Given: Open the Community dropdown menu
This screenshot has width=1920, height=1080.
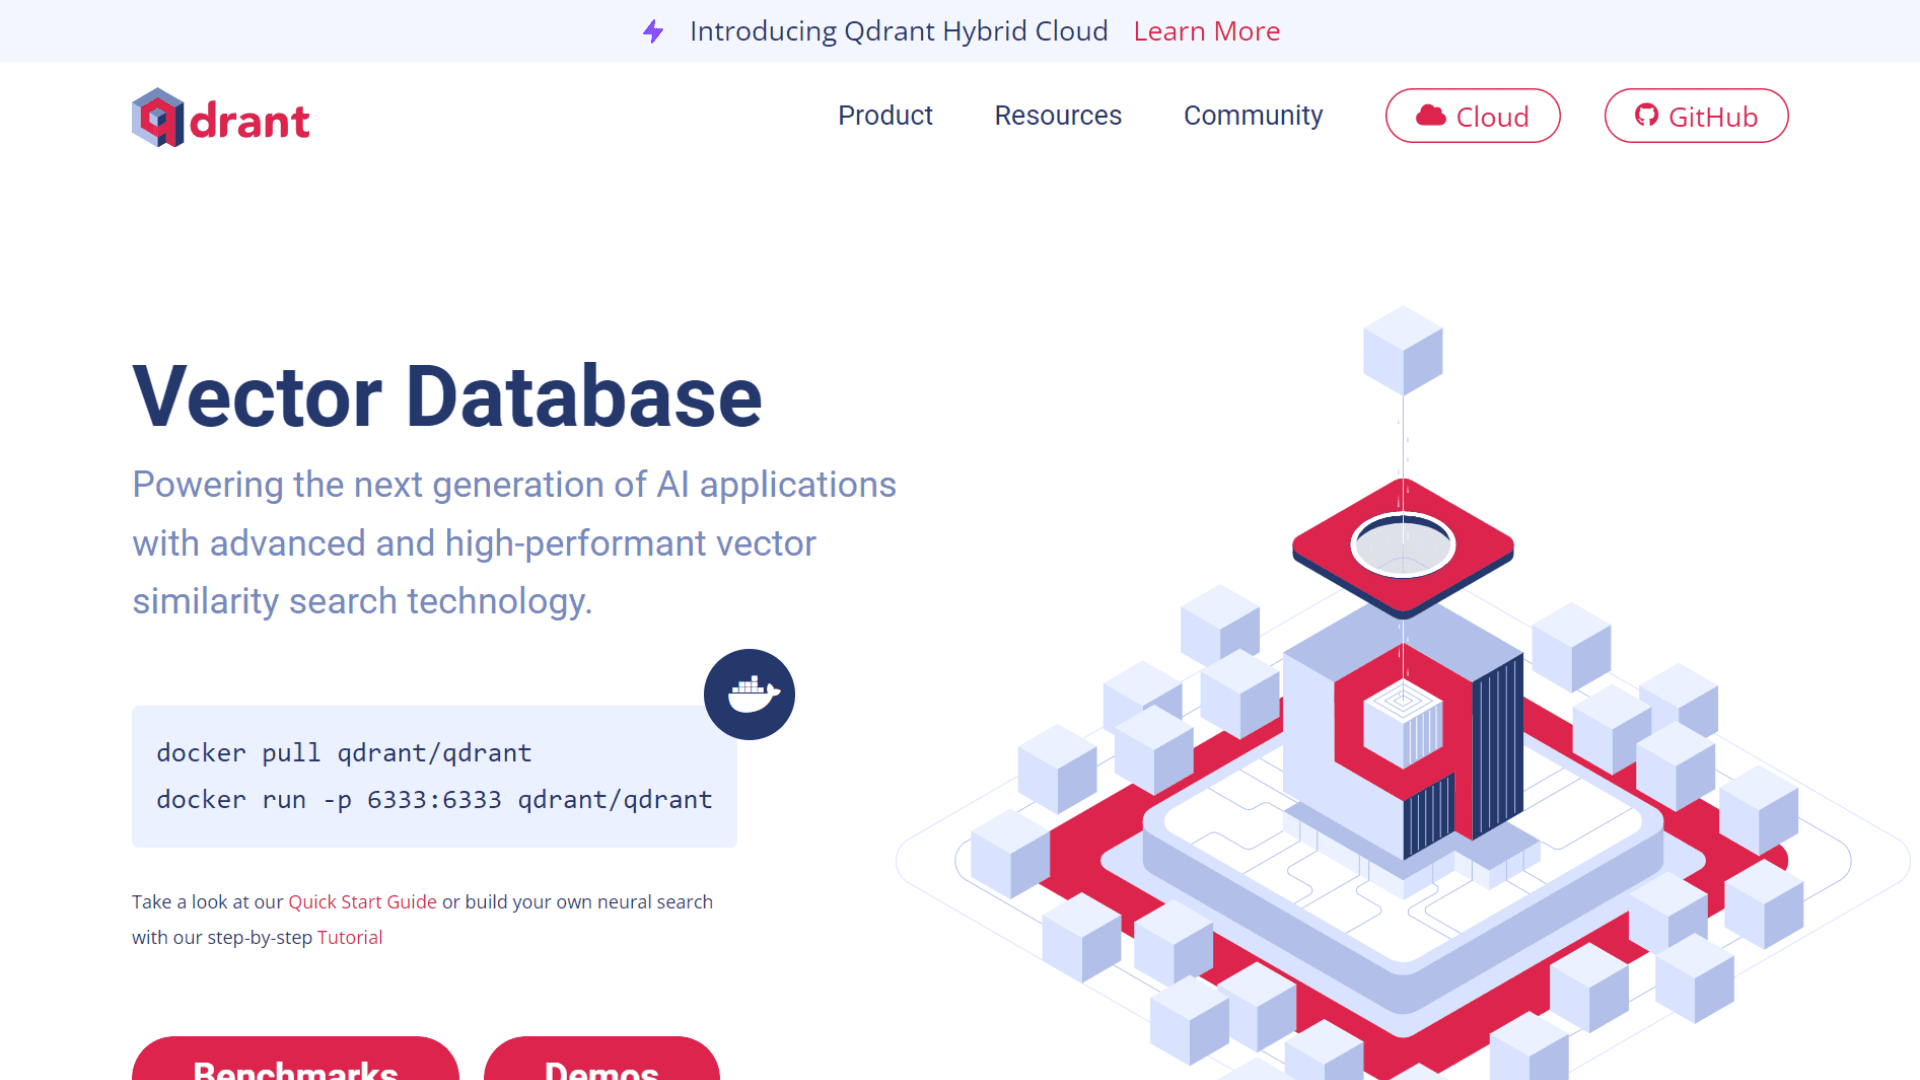Looking at the screenshot, I should pyautogui.click(x=1253, y=116).
